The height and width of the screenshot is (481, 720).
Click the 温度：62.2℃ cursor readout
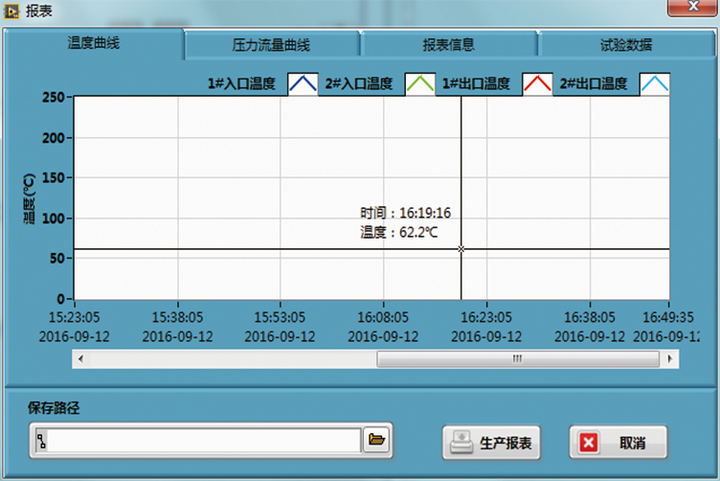tap(399, 232)
